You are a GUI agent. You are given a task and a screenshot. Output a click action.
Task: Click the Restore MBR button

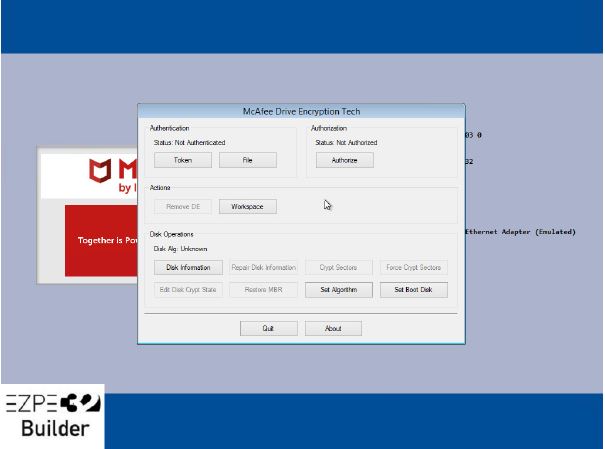click(x=264, y=290)
